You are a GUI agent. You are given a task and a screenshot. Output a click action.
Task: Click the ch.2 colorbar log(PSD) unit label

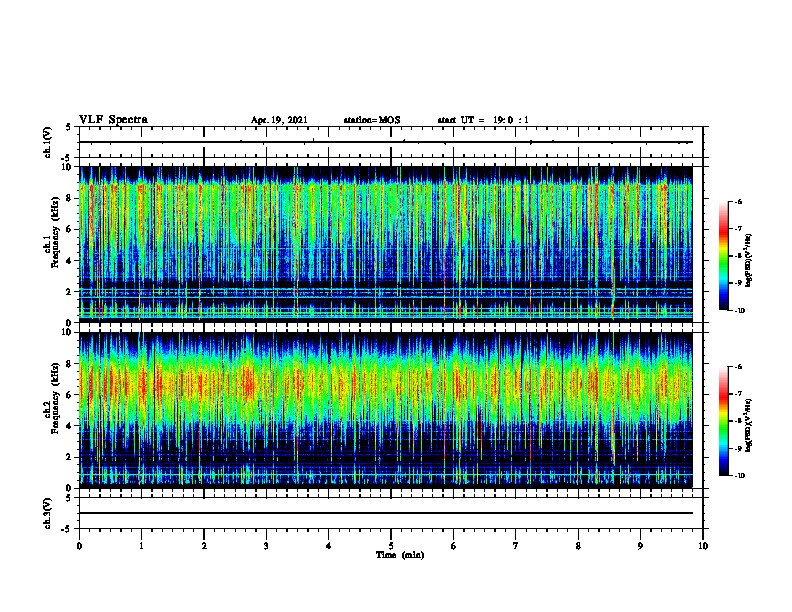[749, 424]
